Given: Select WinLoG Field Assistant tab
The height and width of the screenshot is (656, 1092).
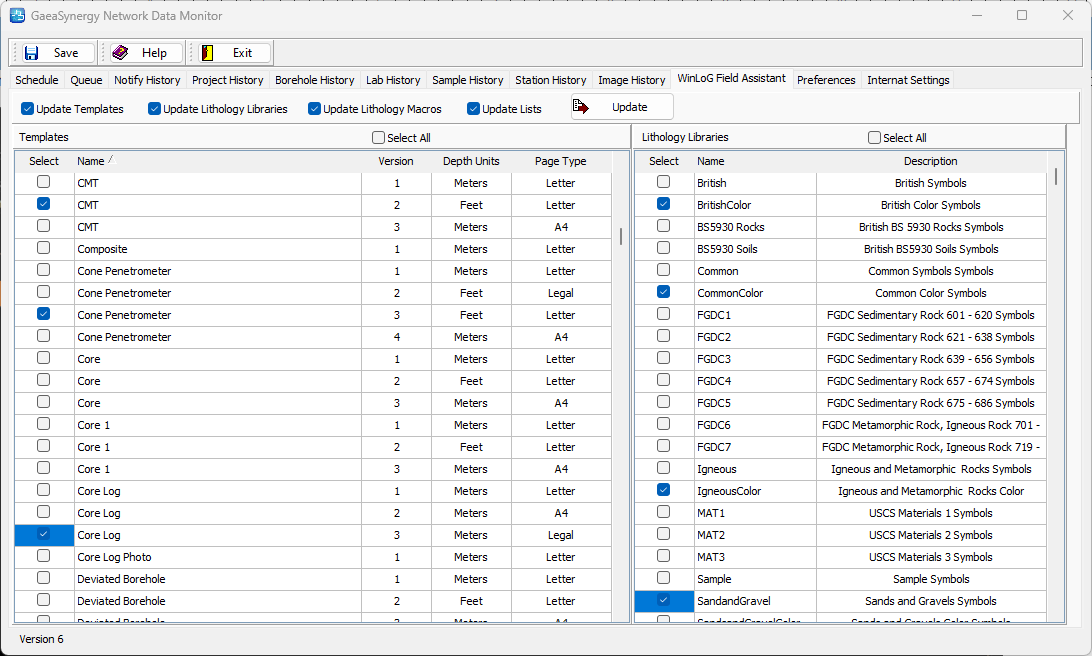Looking at the screenshot, I should 731,78.
